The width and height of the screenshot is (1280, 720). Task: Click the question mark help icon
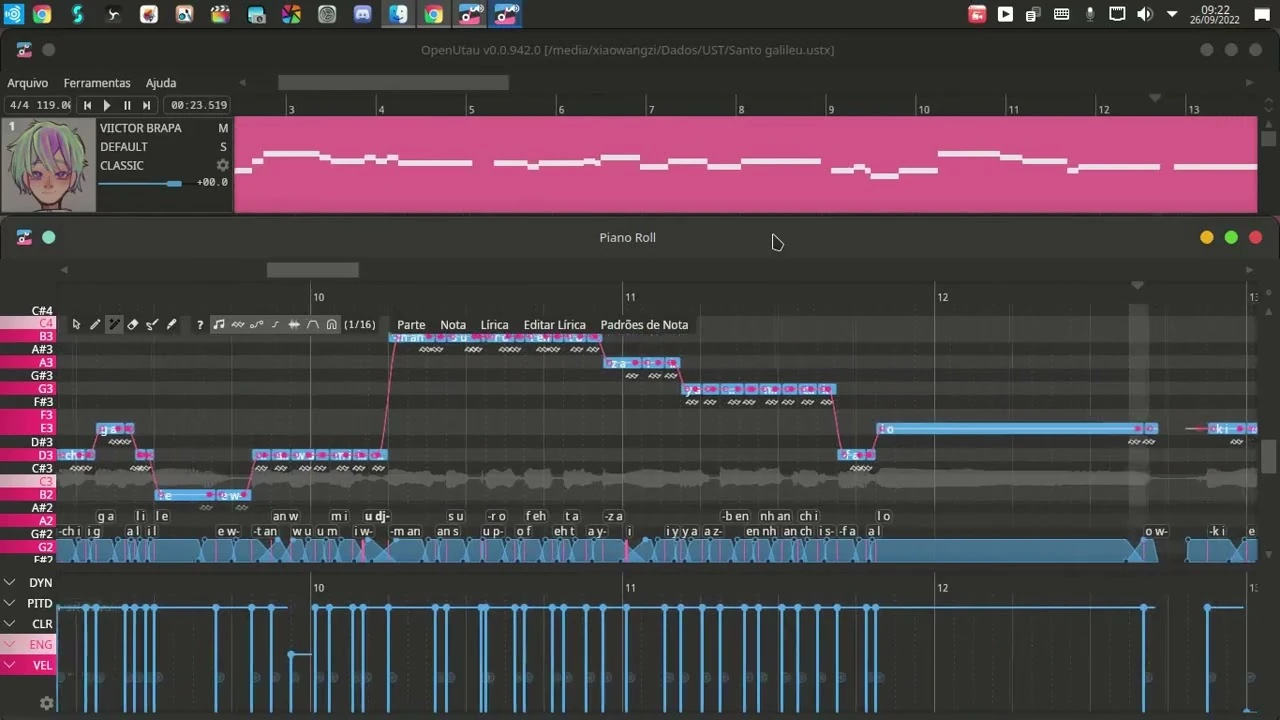(200, 325)
